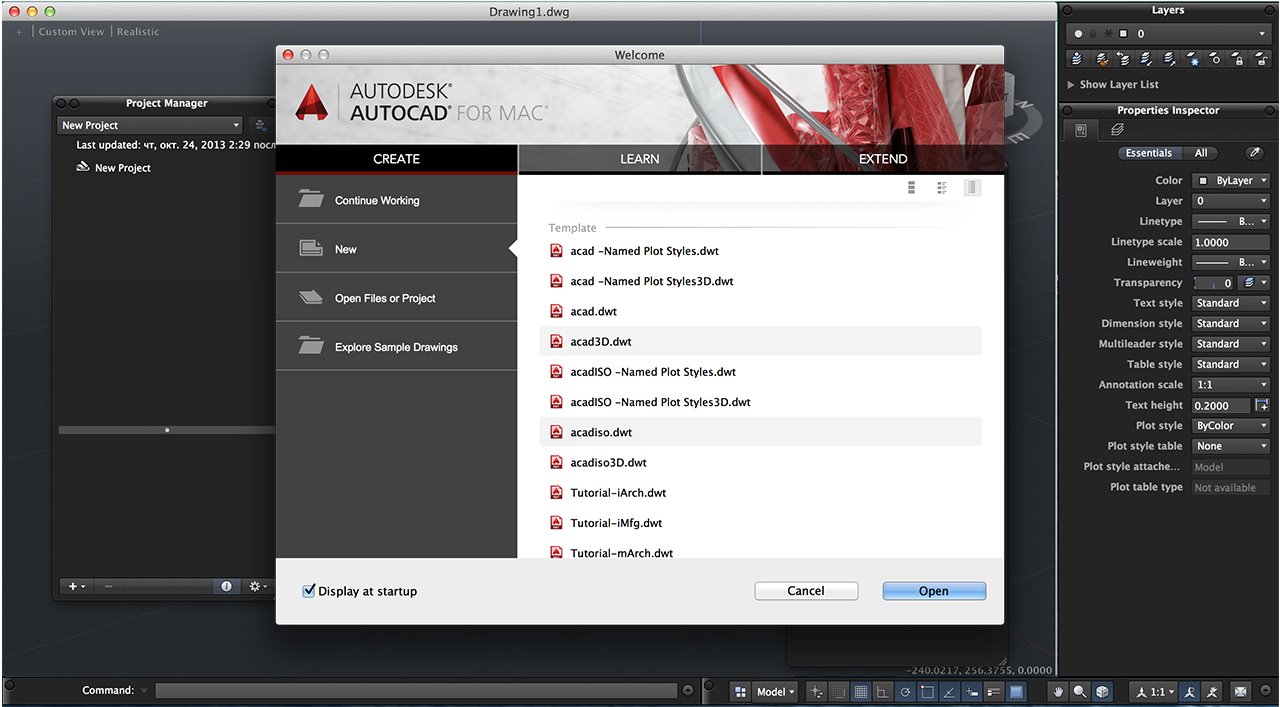Open the Color ByLayer swatch dropdown
Viewport: 1280px width, 707px height.
coord(1231,181)
